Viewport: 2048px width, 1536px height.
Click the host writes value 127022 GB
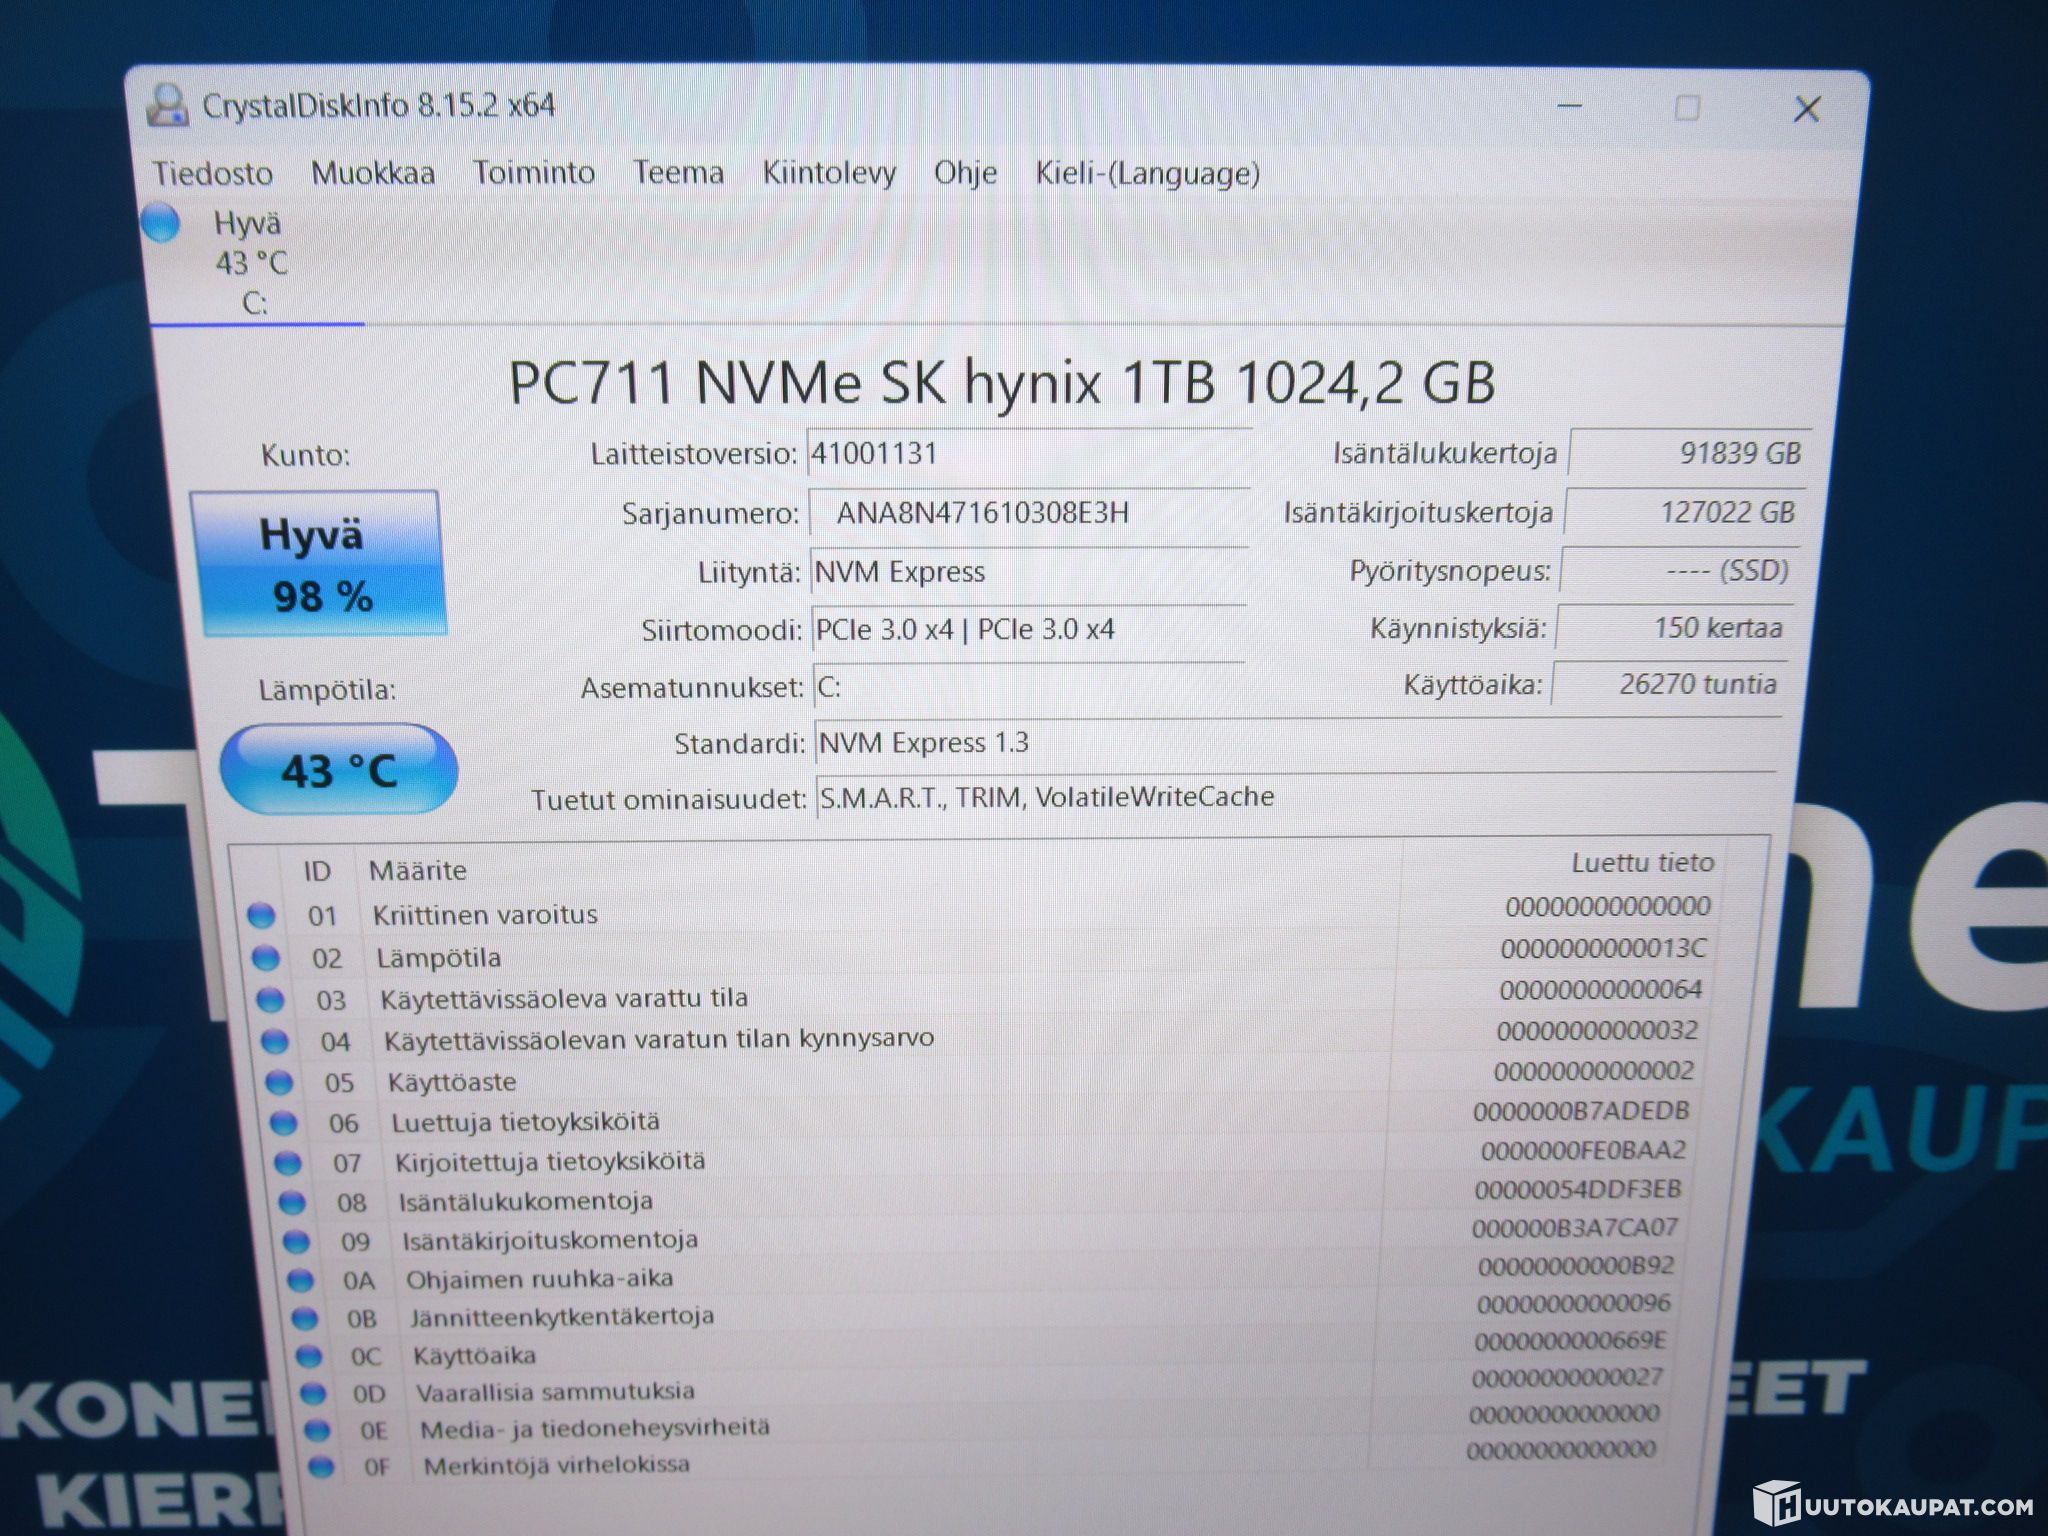(x=1685, y=512)
